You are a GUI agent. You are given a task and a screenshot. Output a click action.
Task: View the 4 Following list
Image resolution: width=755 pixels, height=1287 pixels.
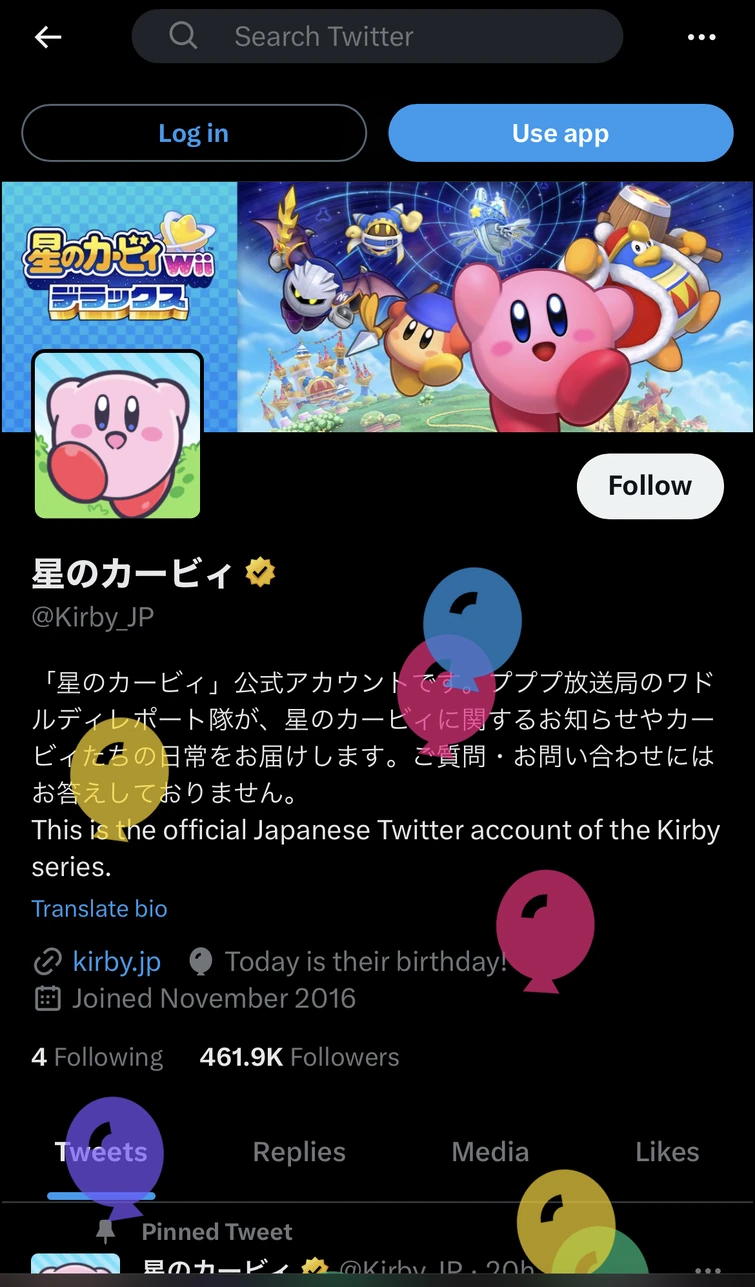click(x=97, y=1057)
